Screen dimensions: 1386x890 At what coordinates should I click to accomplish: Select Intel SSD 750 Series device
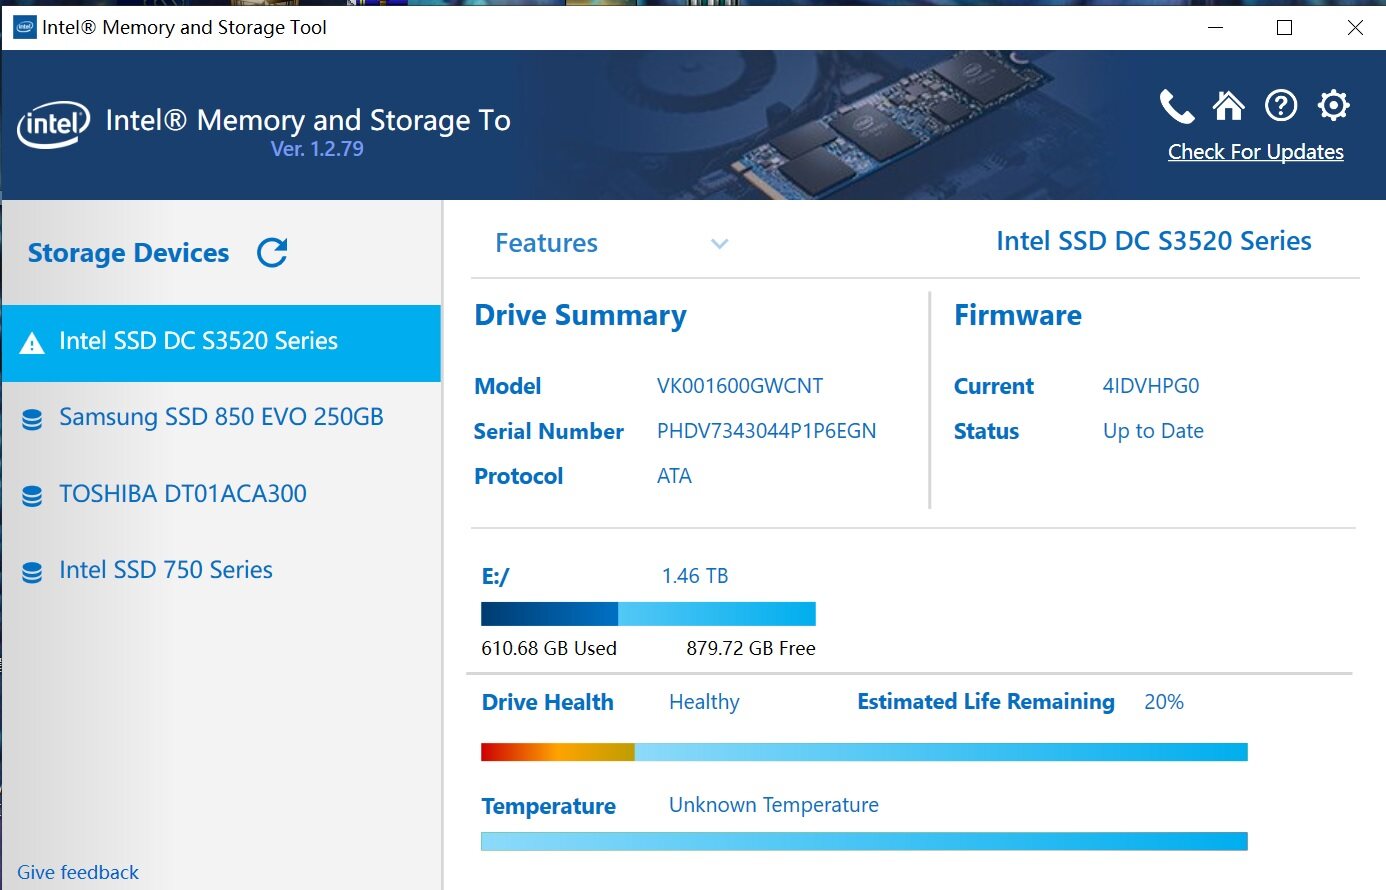coord(221,570)
